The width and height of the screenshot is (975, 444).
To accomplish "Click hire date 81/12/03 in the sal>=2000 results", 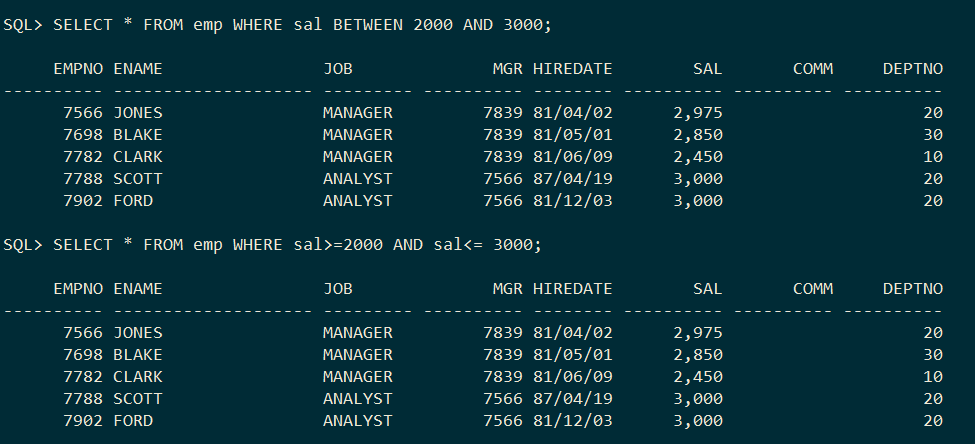I will click(x=573, y=421).
